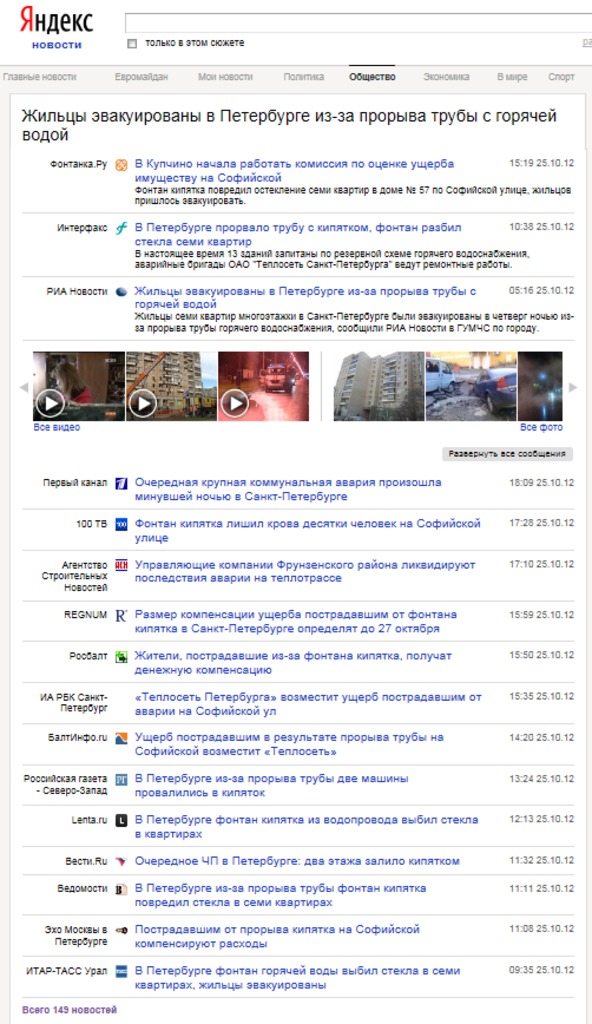Screen dimensions: 592x1024
Task: Click the Фонтанка.Ру source icon
Action: pos(121,165)
